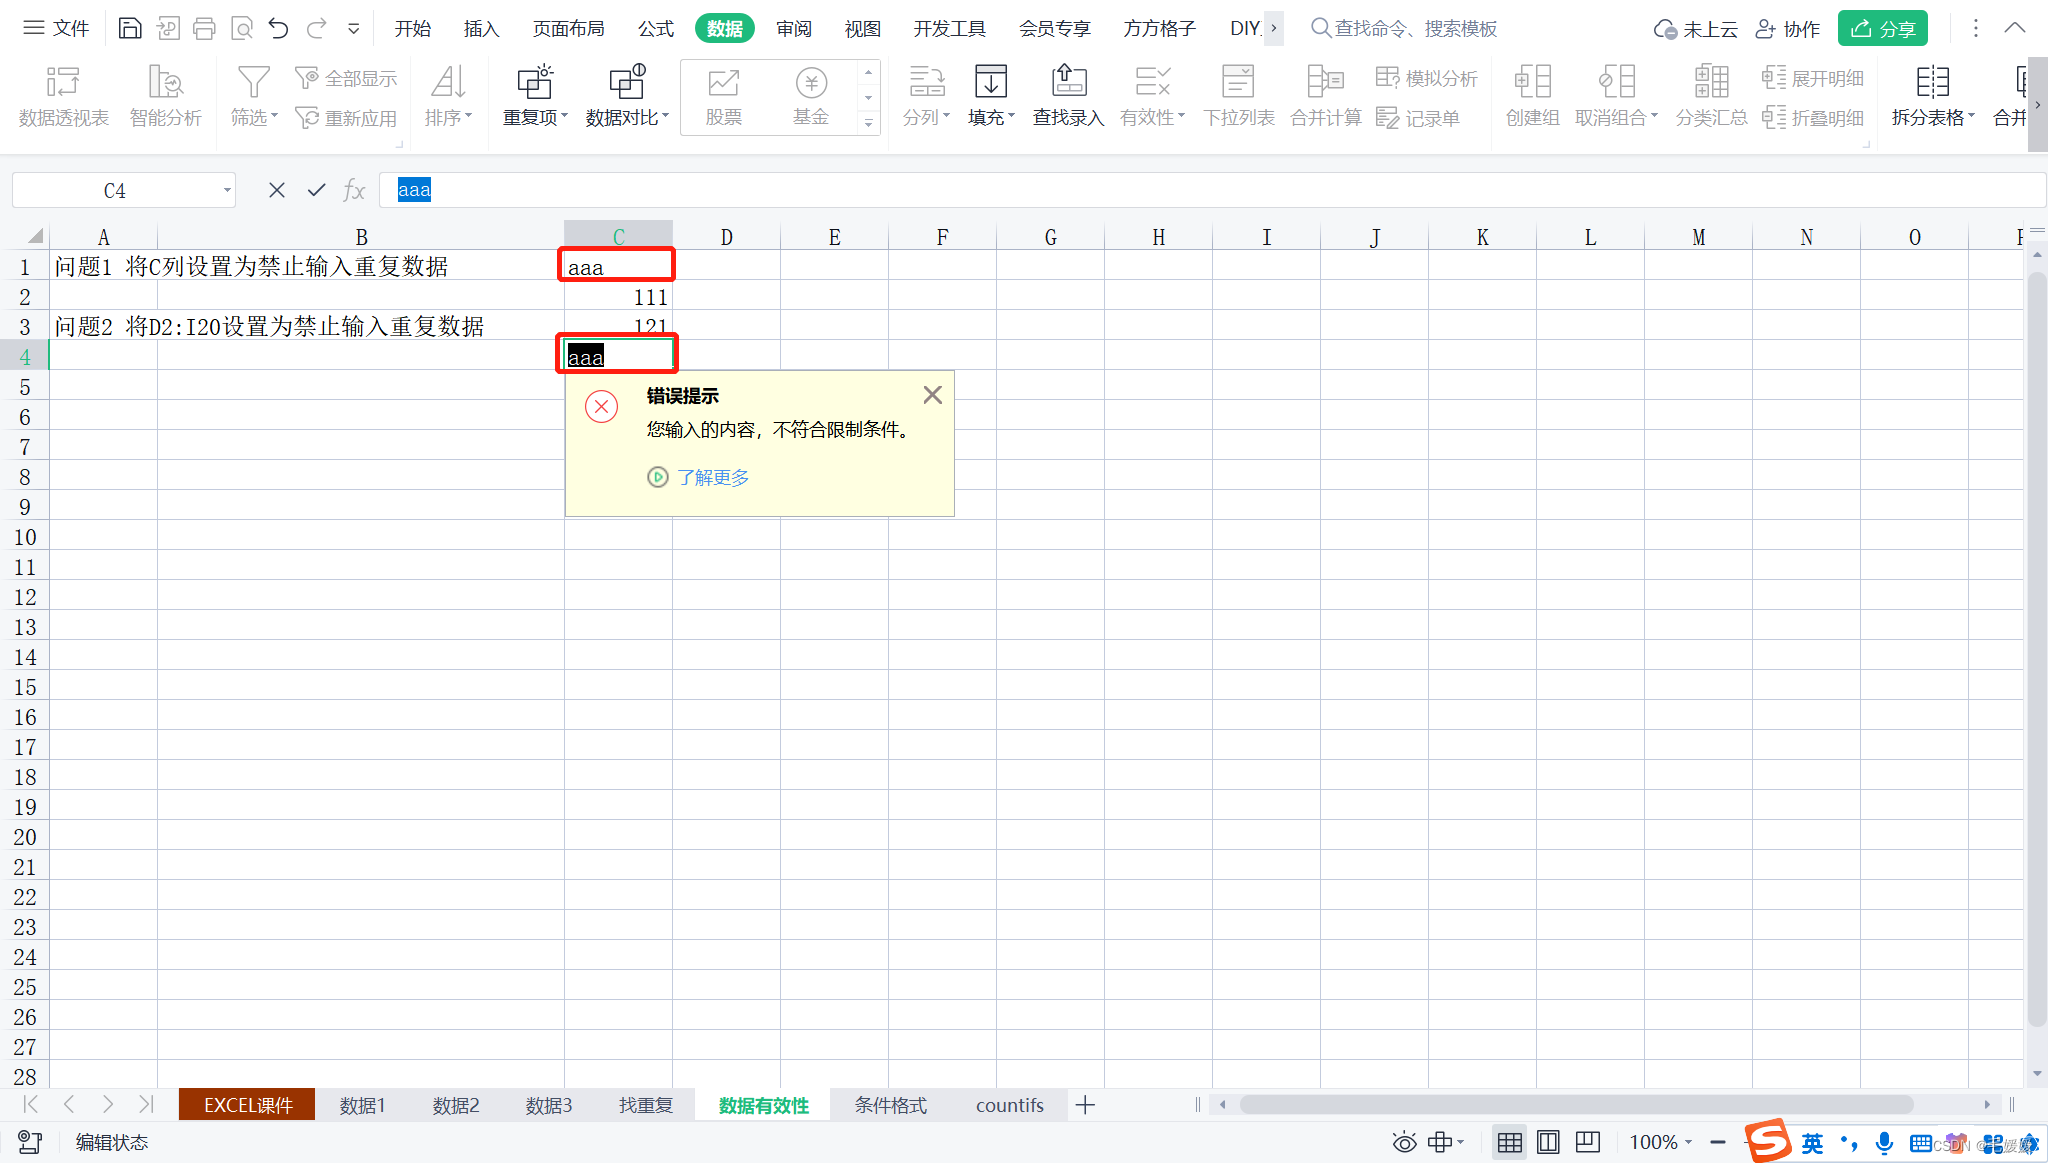Undo the last action
Image resolution: width=2048 pixels, height=1163 pixels.
click(x=278, y=28)
